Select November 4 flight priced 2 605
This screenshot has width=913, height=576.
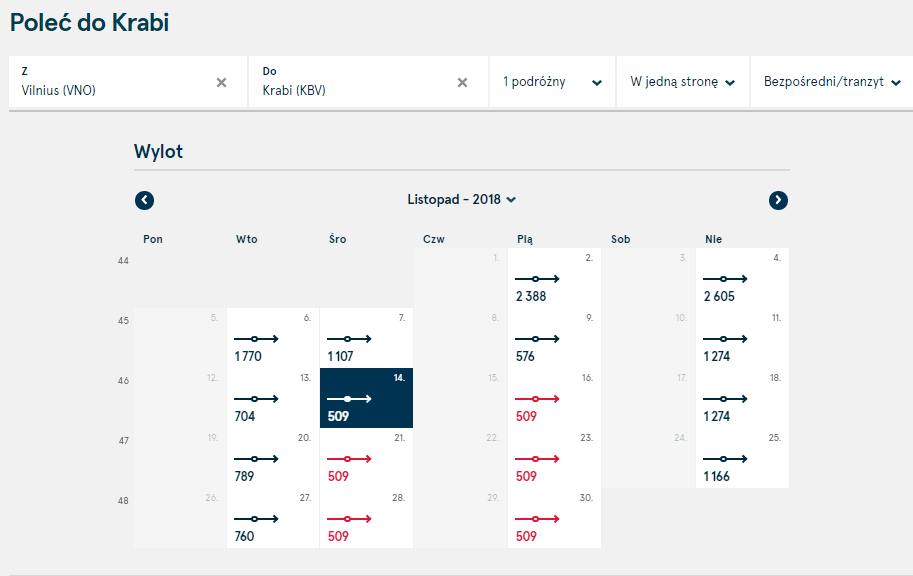pos(742,278)
